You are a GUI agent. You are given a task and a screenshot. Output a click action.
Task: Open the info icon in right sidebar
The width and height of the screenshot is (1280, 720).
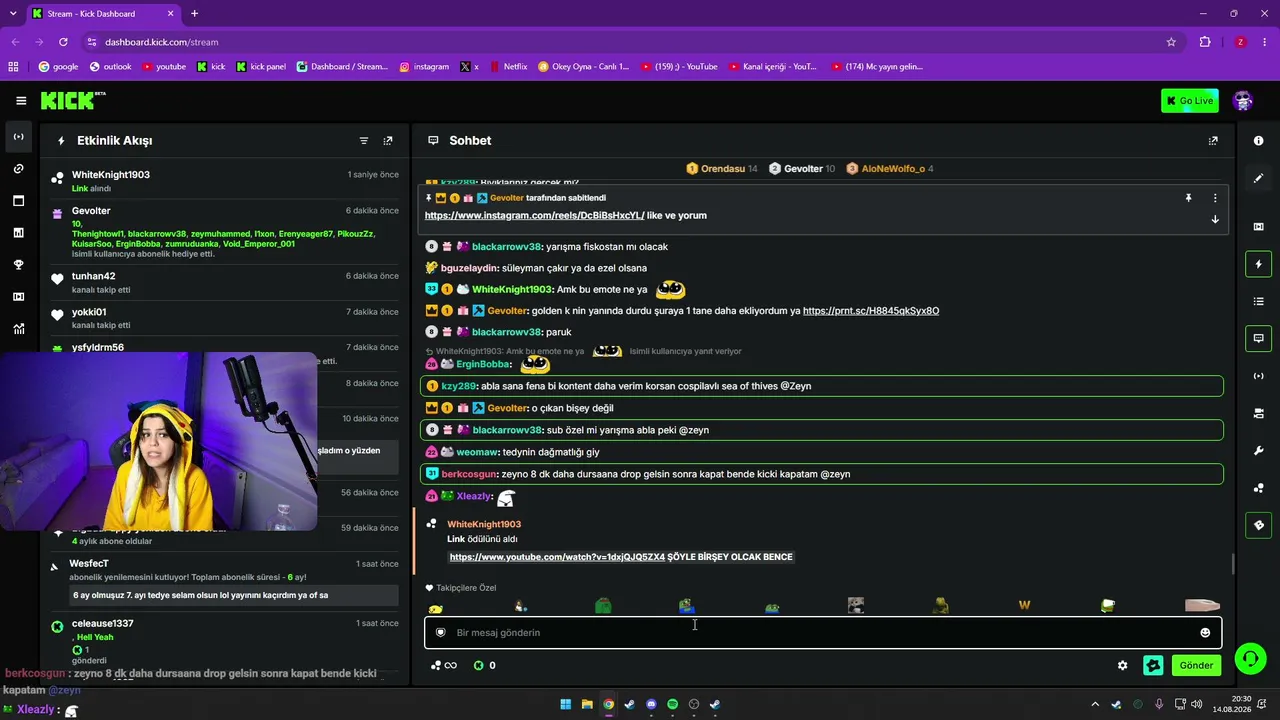click(1258, 141)
